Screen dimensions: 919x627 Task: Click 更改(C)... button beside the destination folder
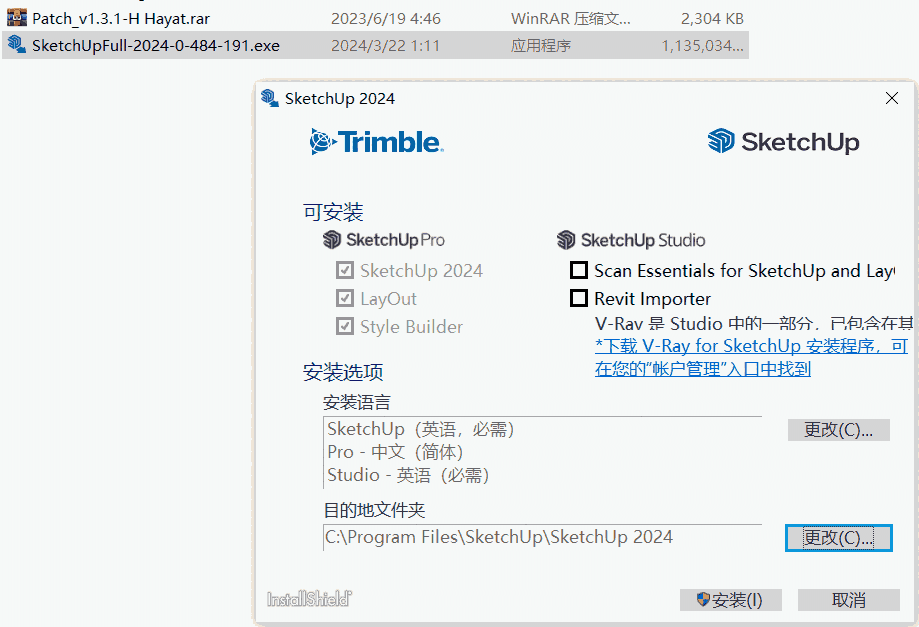[839, 538]
